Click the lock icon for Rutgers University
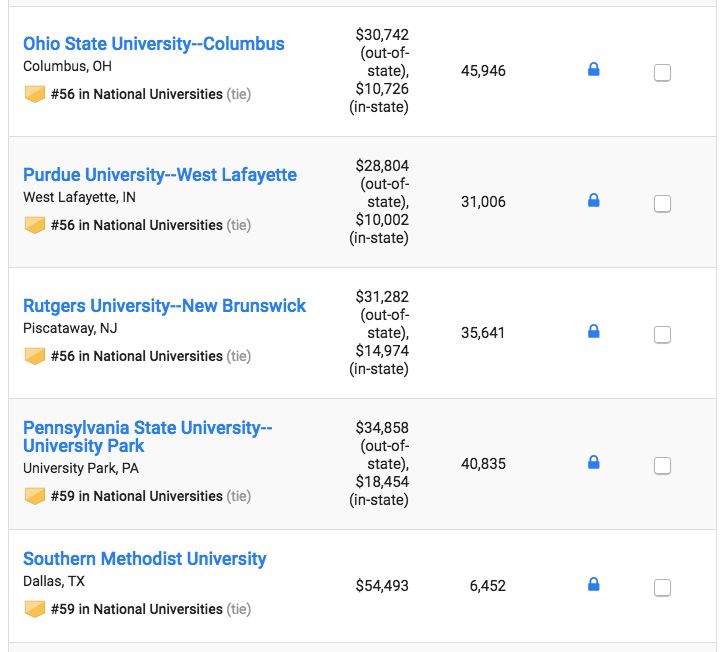The height and width of the screenshot is (652, 724). (x=593, y=332)
